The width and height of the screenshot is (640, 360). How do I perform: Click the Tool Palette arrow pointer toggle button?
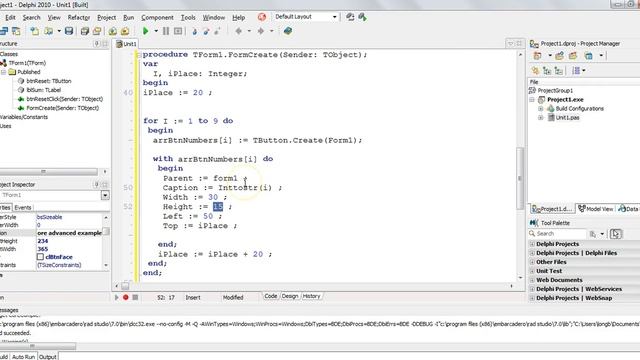(x=616, y=234)
